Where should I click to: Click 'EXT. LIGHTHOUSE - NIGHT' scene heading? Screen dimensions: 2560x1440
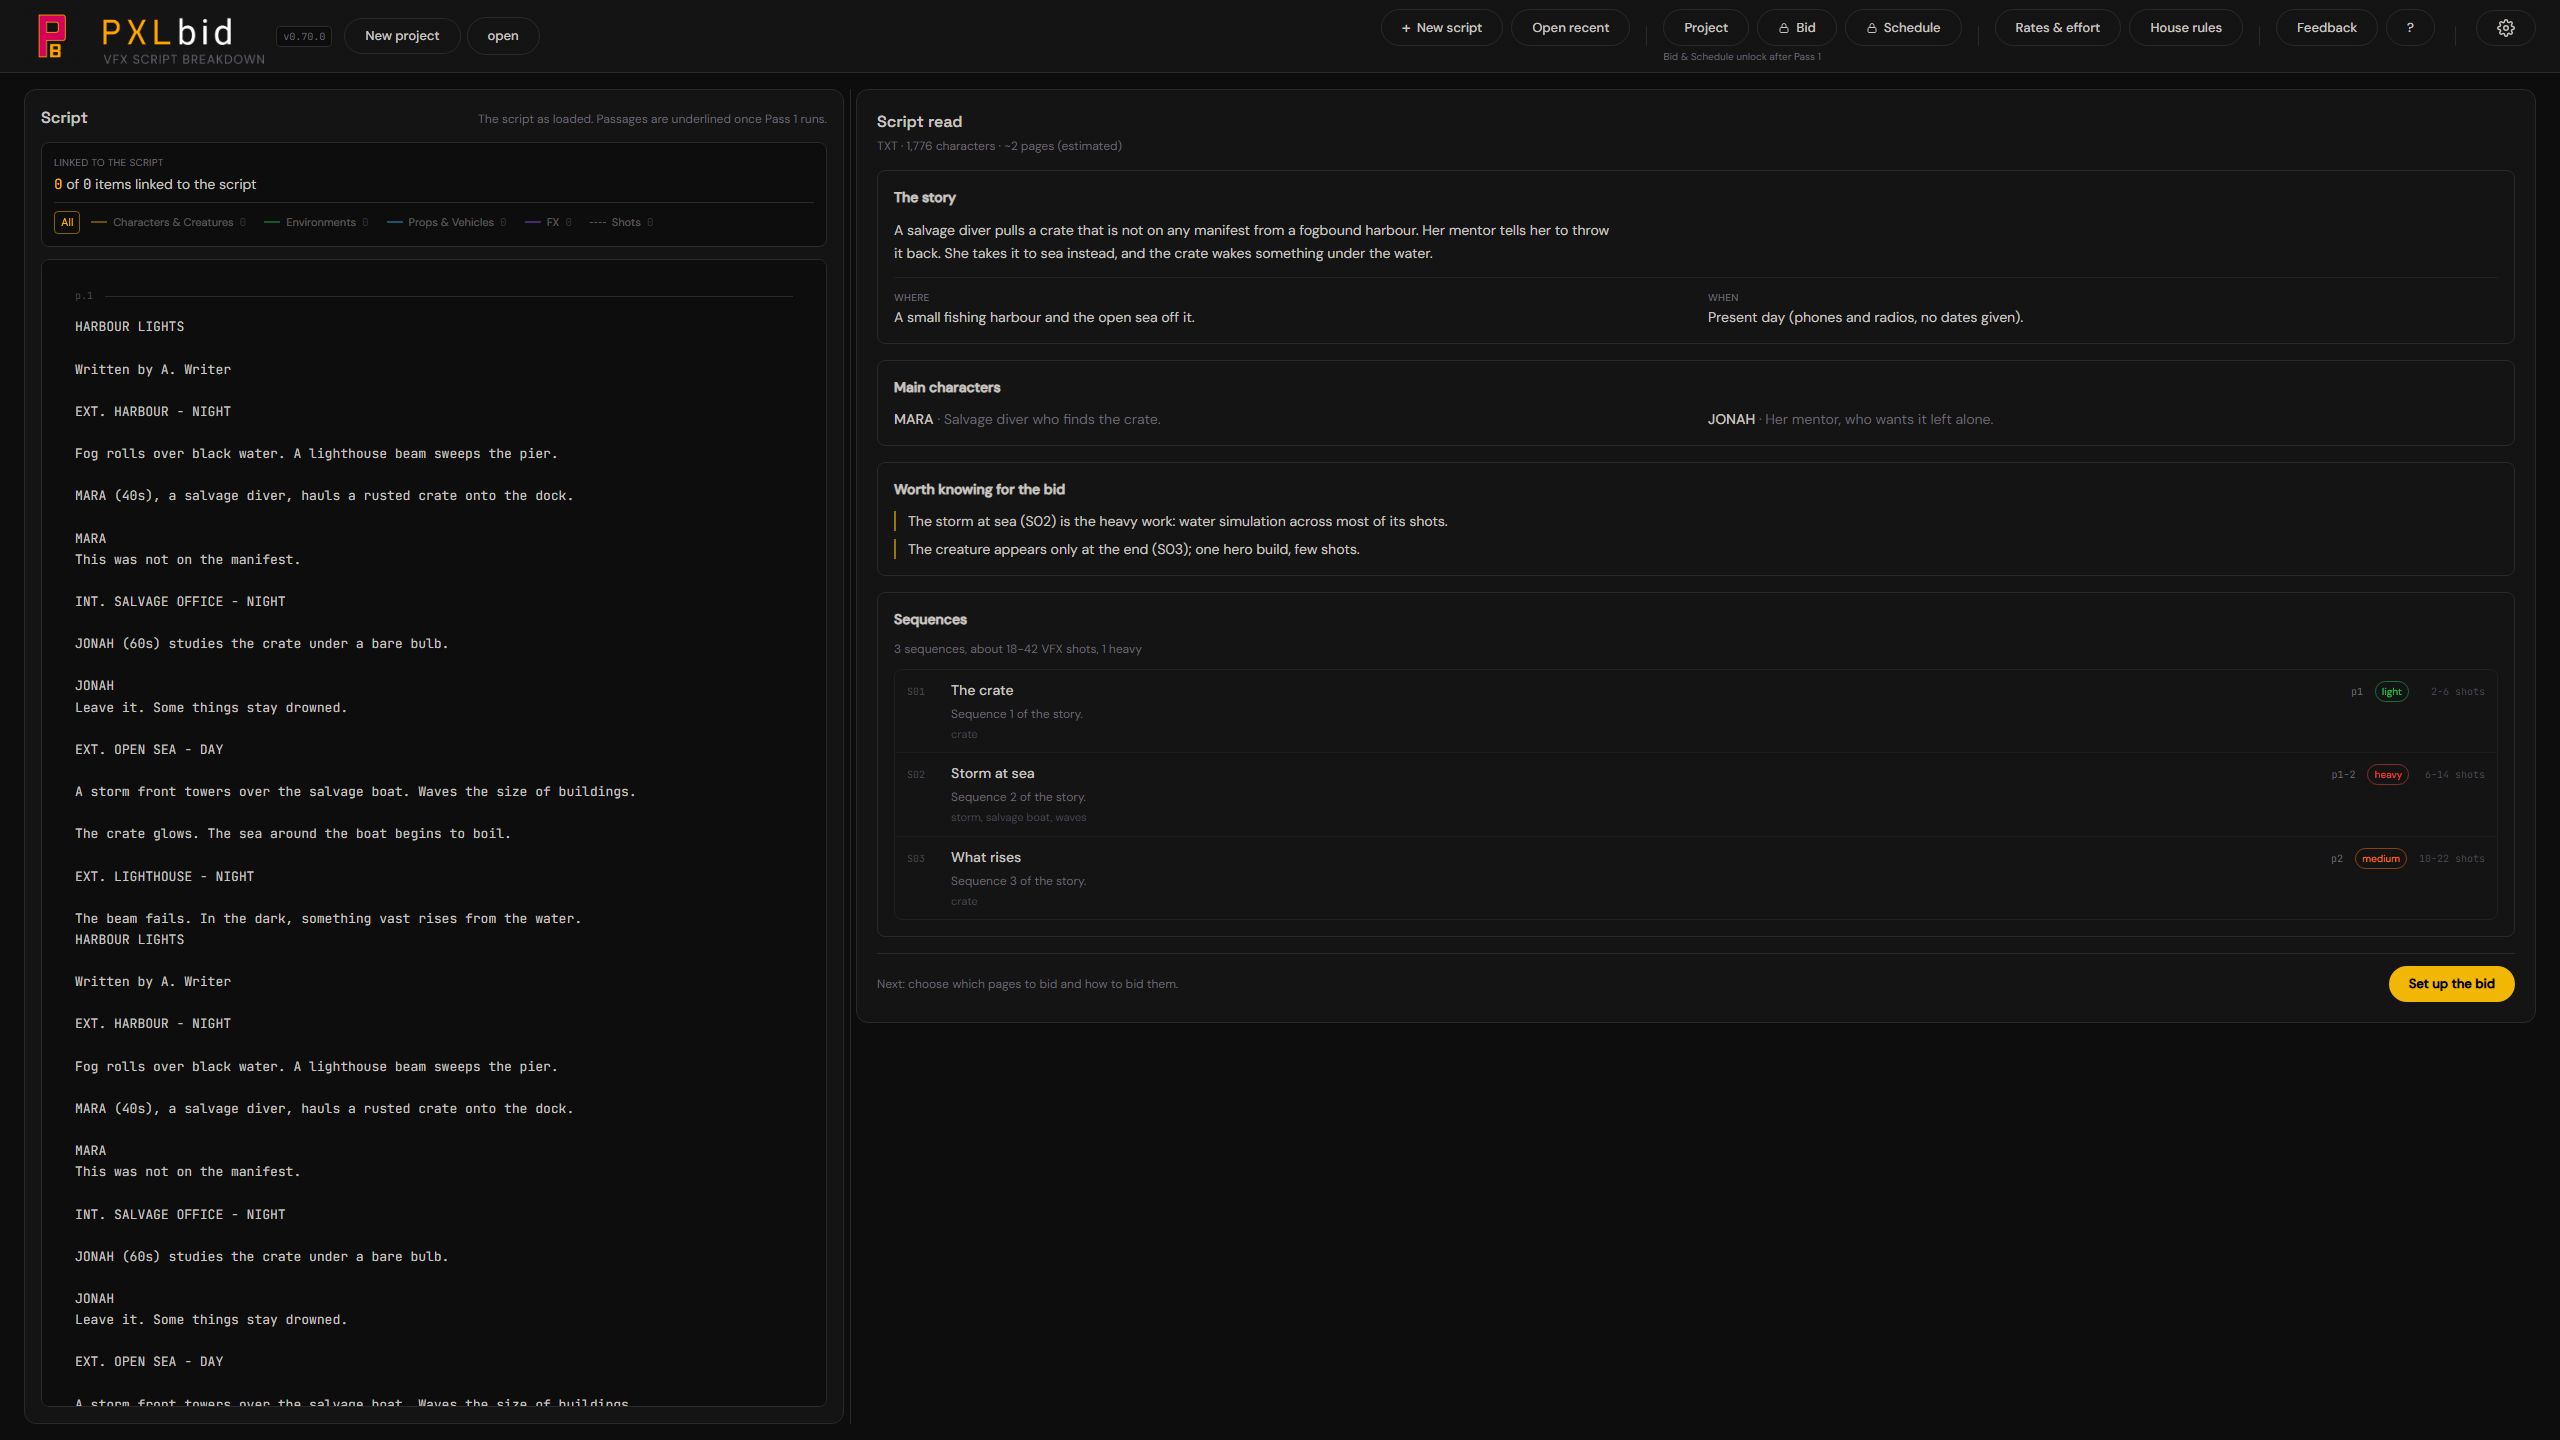coord(164,877)
